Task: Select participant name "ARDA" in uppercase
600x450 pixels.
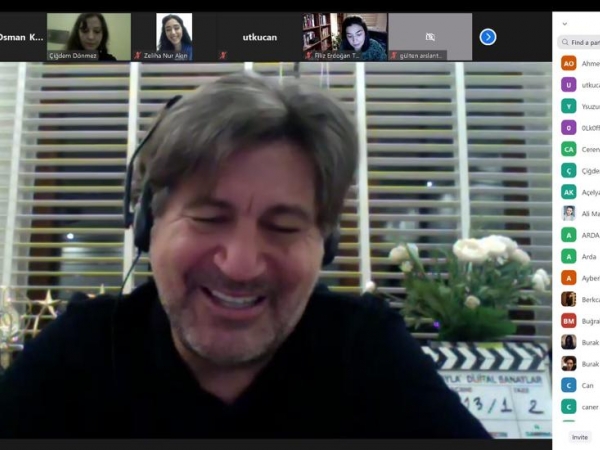Action: coord(590,235)
